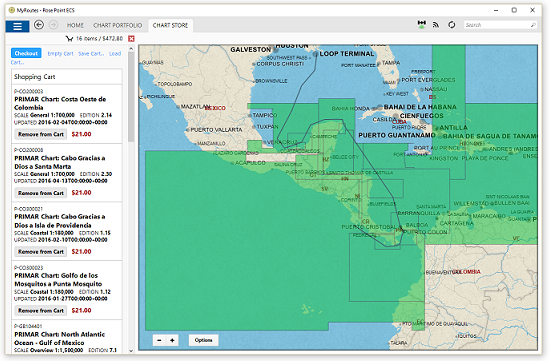The height and width of the screenshot is (361, 551).
Task: Click the Checkout button
Action: (x=26, y=53)
